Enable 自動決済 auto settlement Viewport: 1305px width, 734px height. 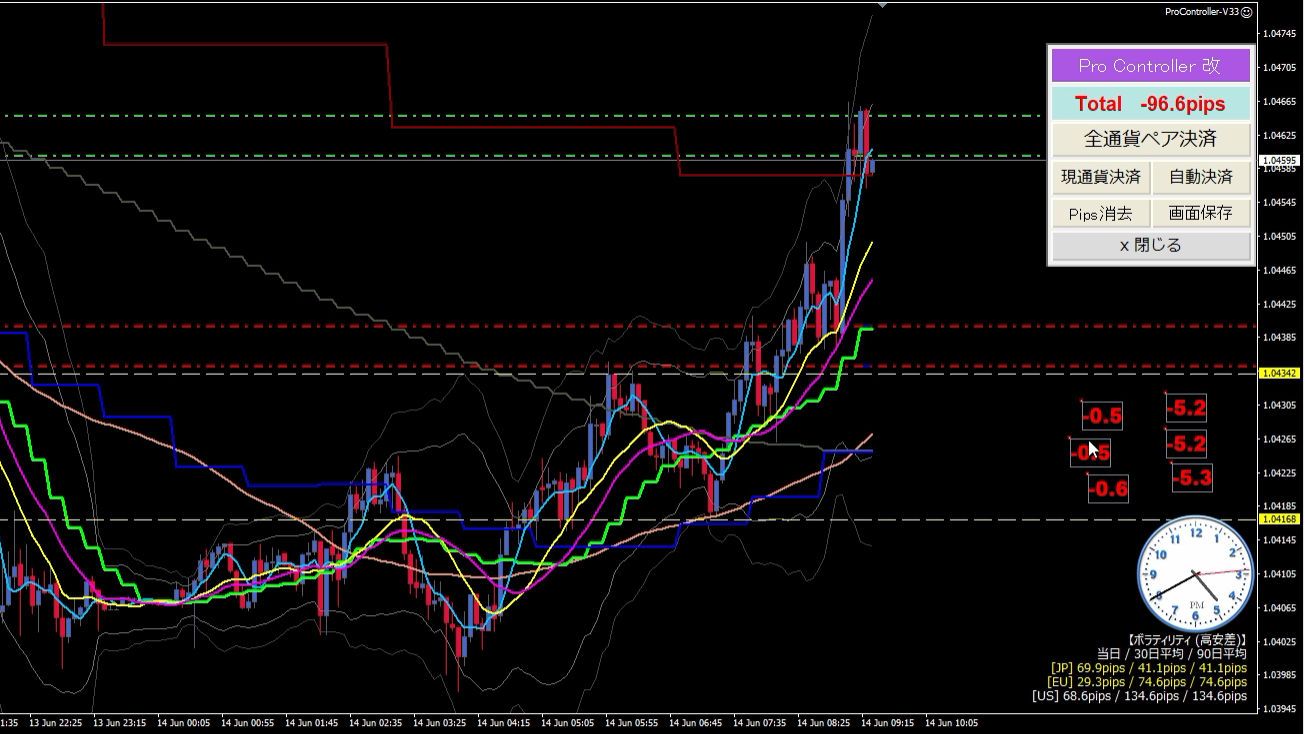tap(1201, 177)
